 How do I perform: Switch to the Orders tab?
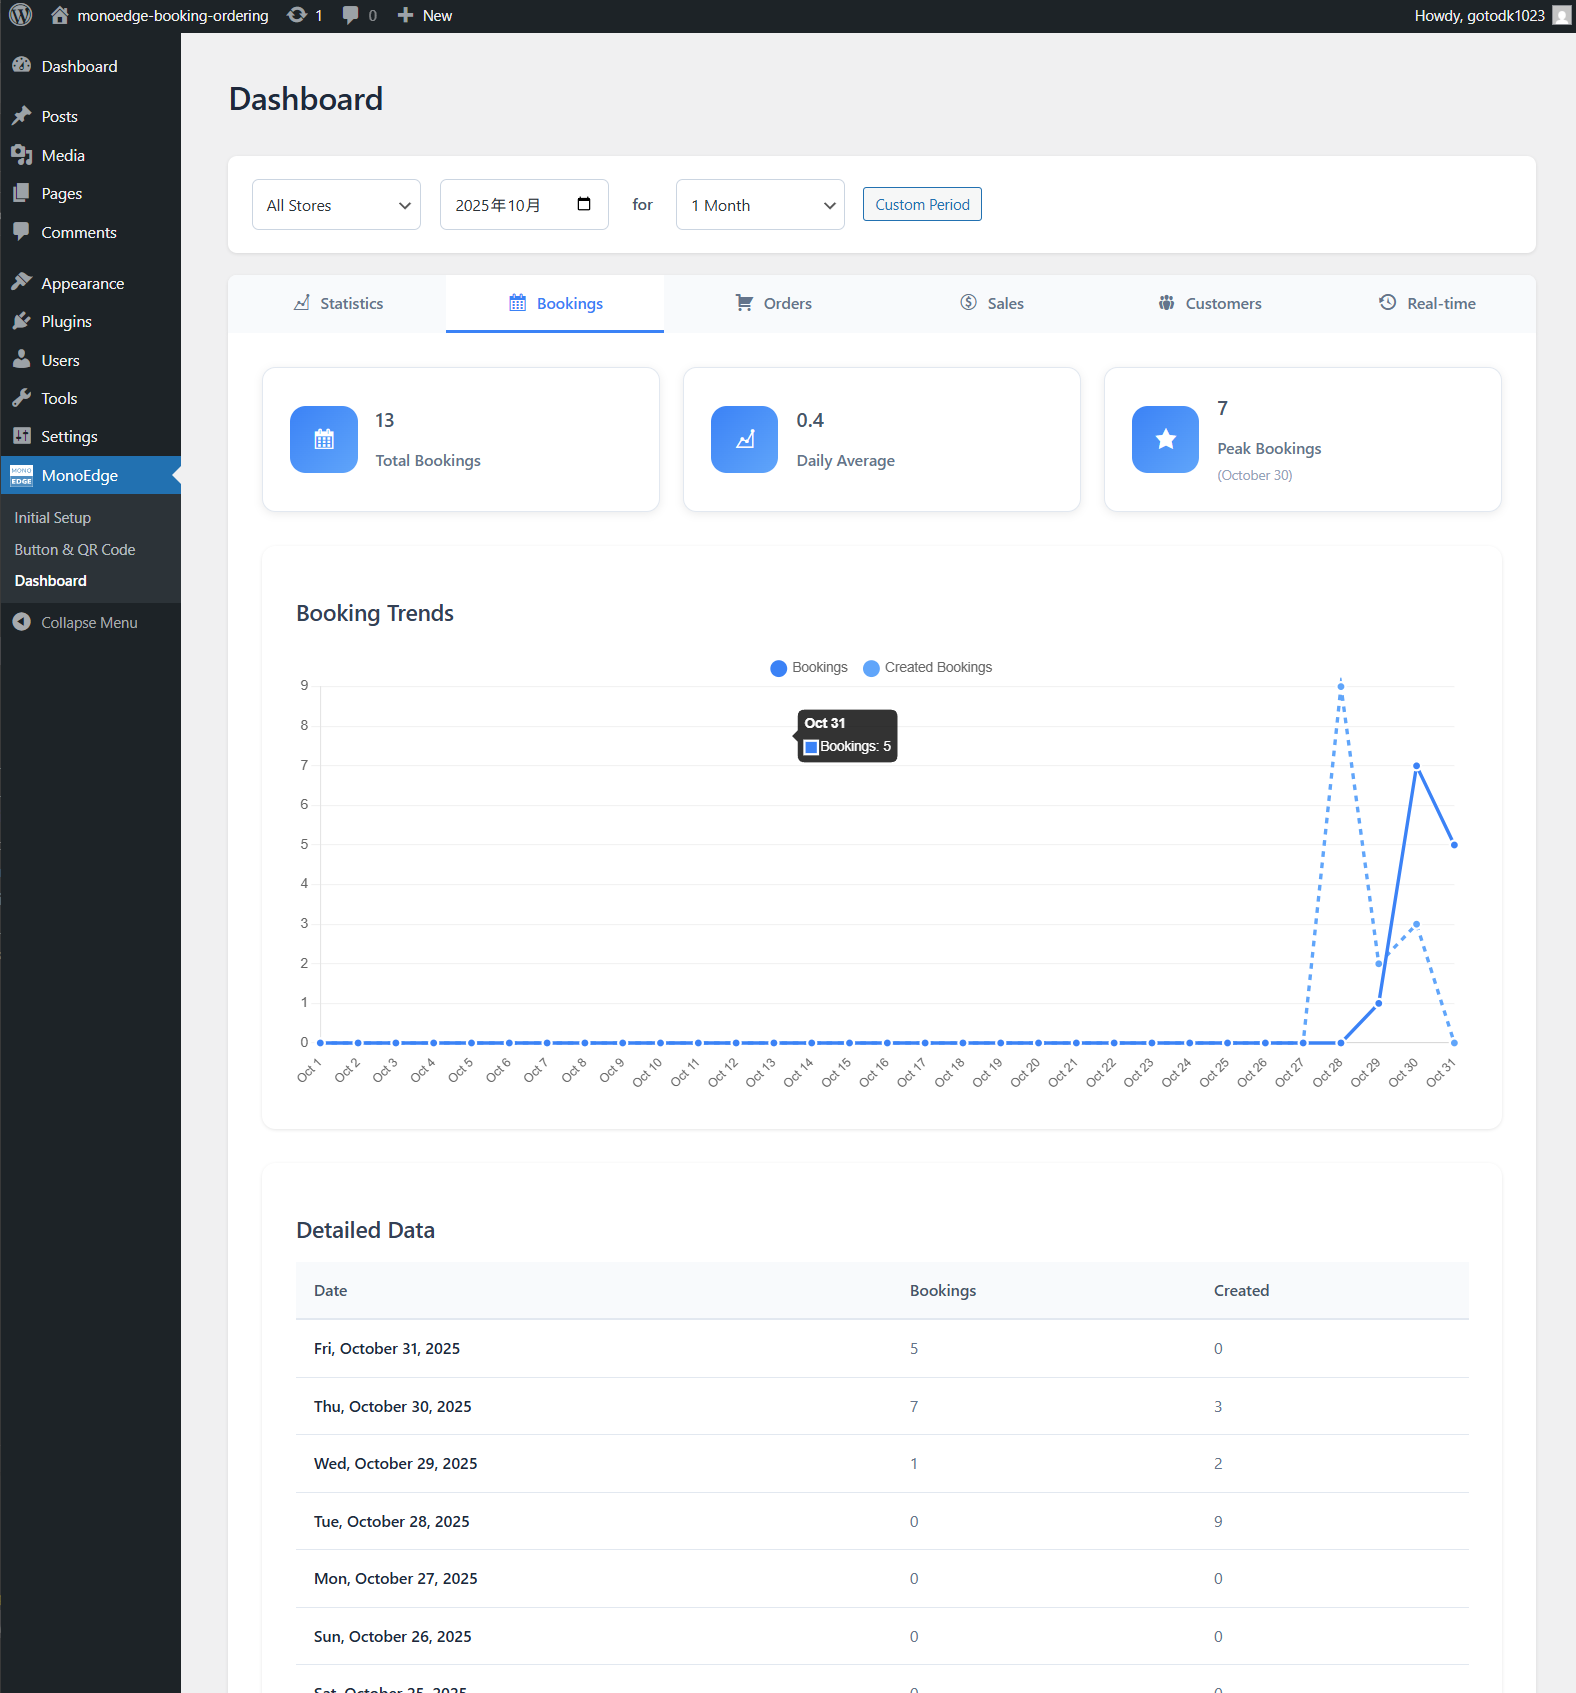click(773, 303)
